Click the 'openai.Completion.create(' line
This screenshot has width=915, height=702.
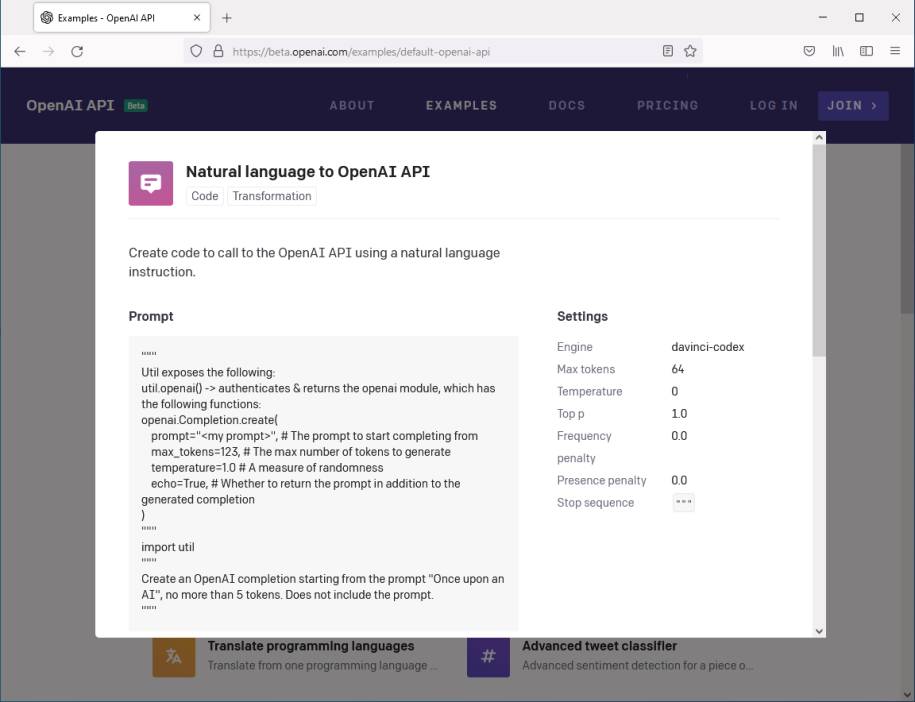coord(209,420)
